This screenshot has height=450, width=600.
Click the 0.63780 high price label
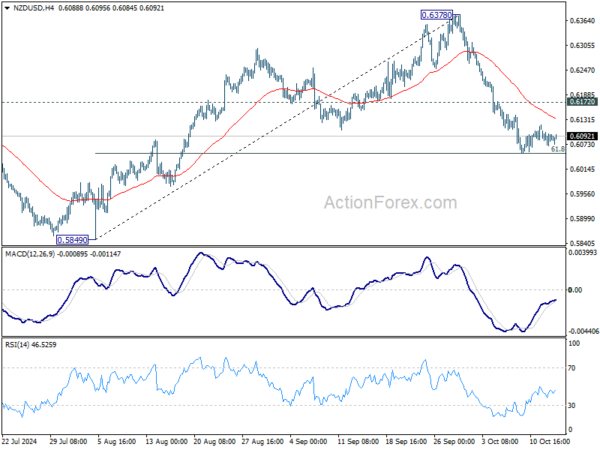(436, 15)
